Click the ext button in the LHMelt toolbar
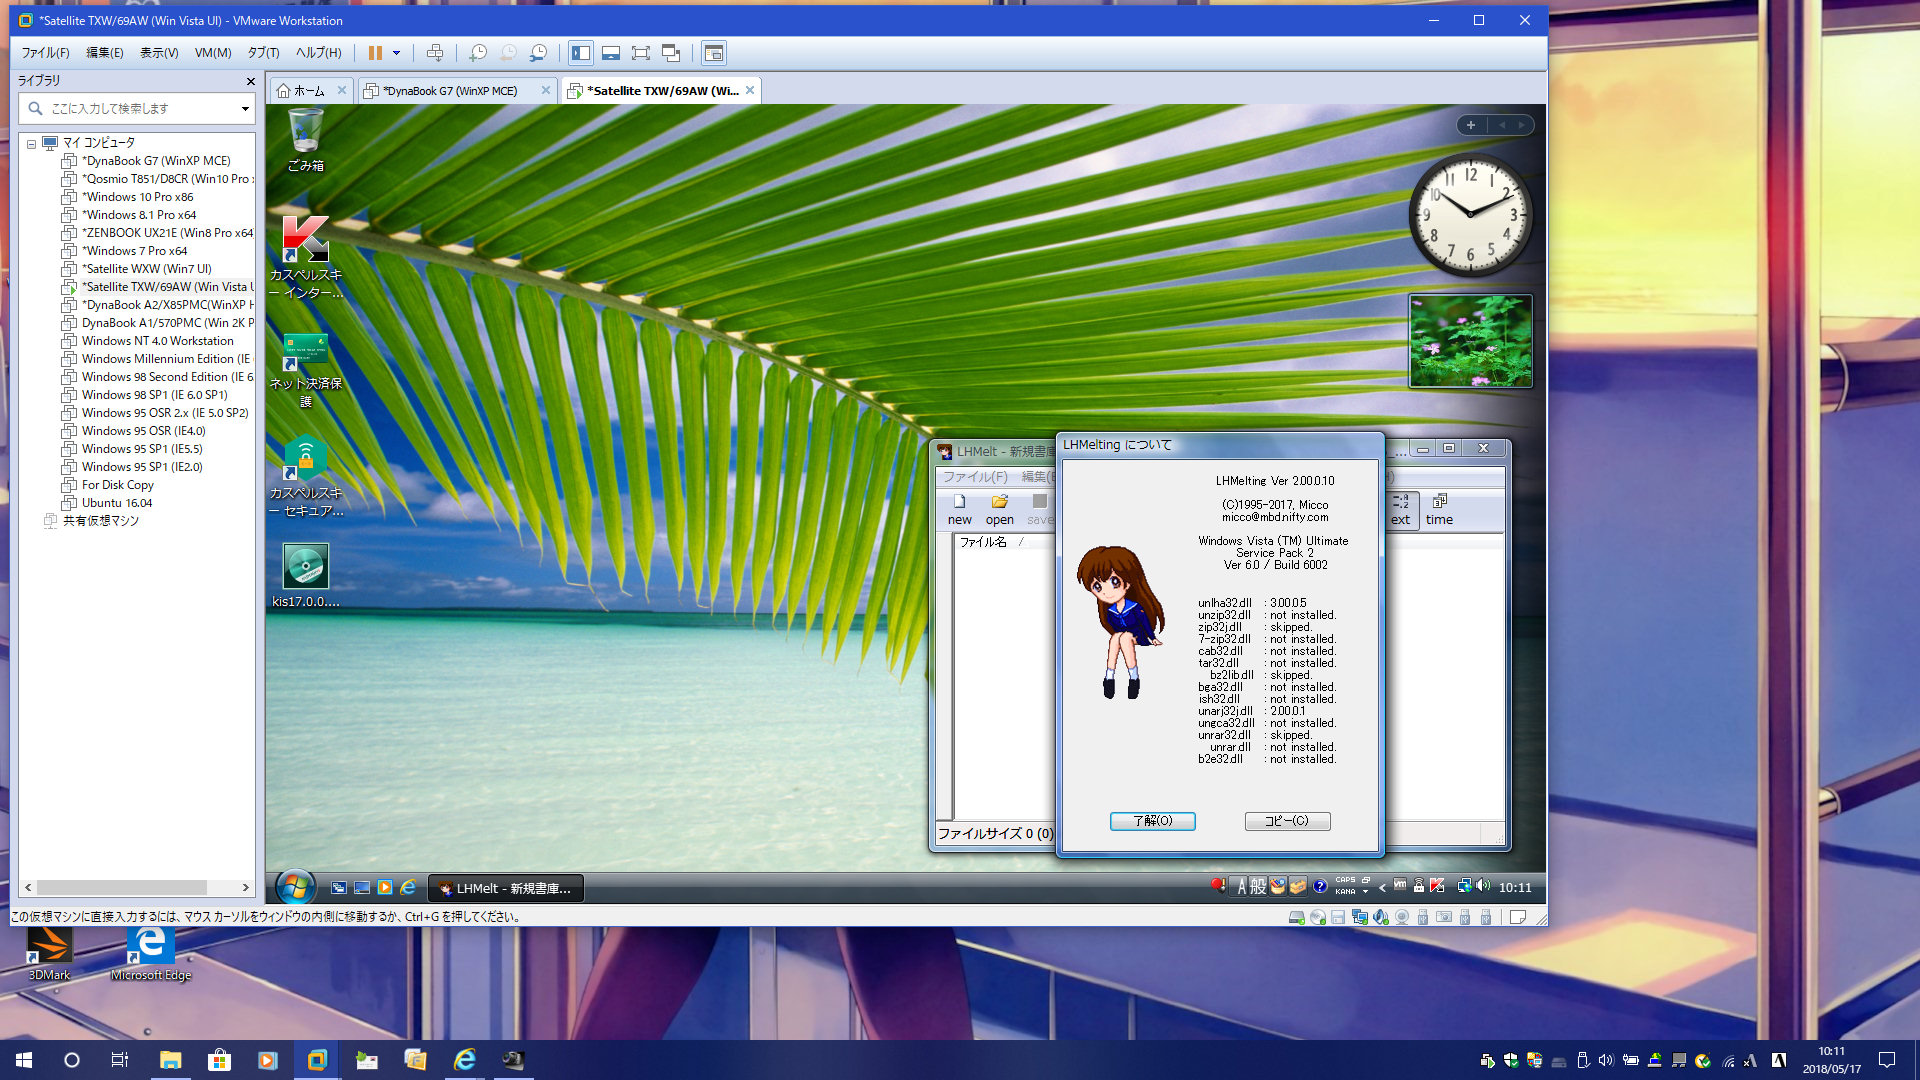Viewport: 1920px width, 1080px height. (1401, 510)
